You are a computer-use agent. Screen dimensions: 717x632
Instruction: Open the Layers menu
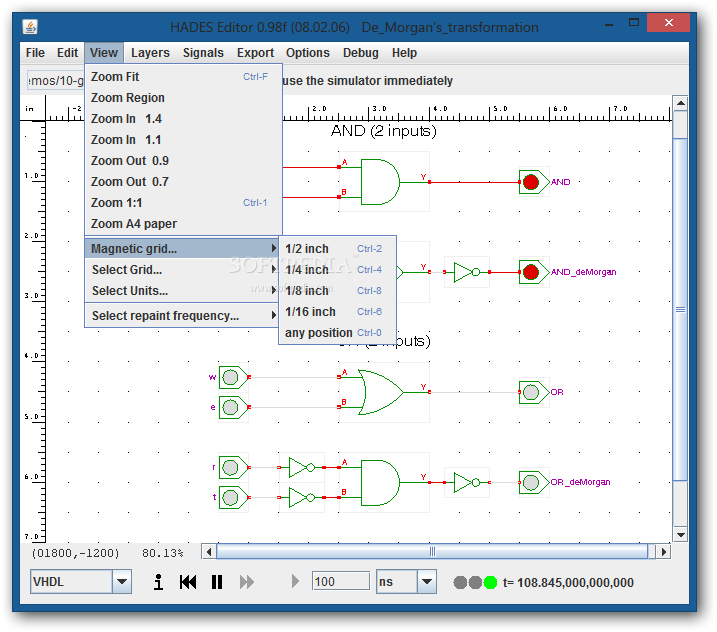(150, 53)
